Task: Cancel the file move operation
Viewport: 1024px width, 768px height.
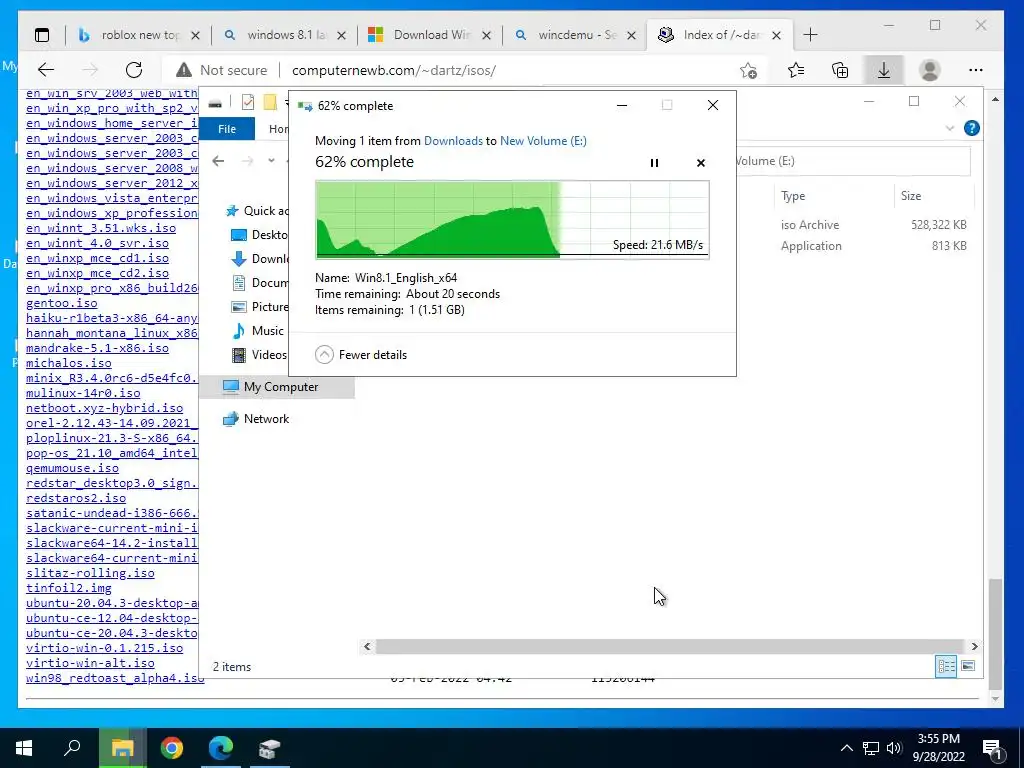Action: point(701,163)
